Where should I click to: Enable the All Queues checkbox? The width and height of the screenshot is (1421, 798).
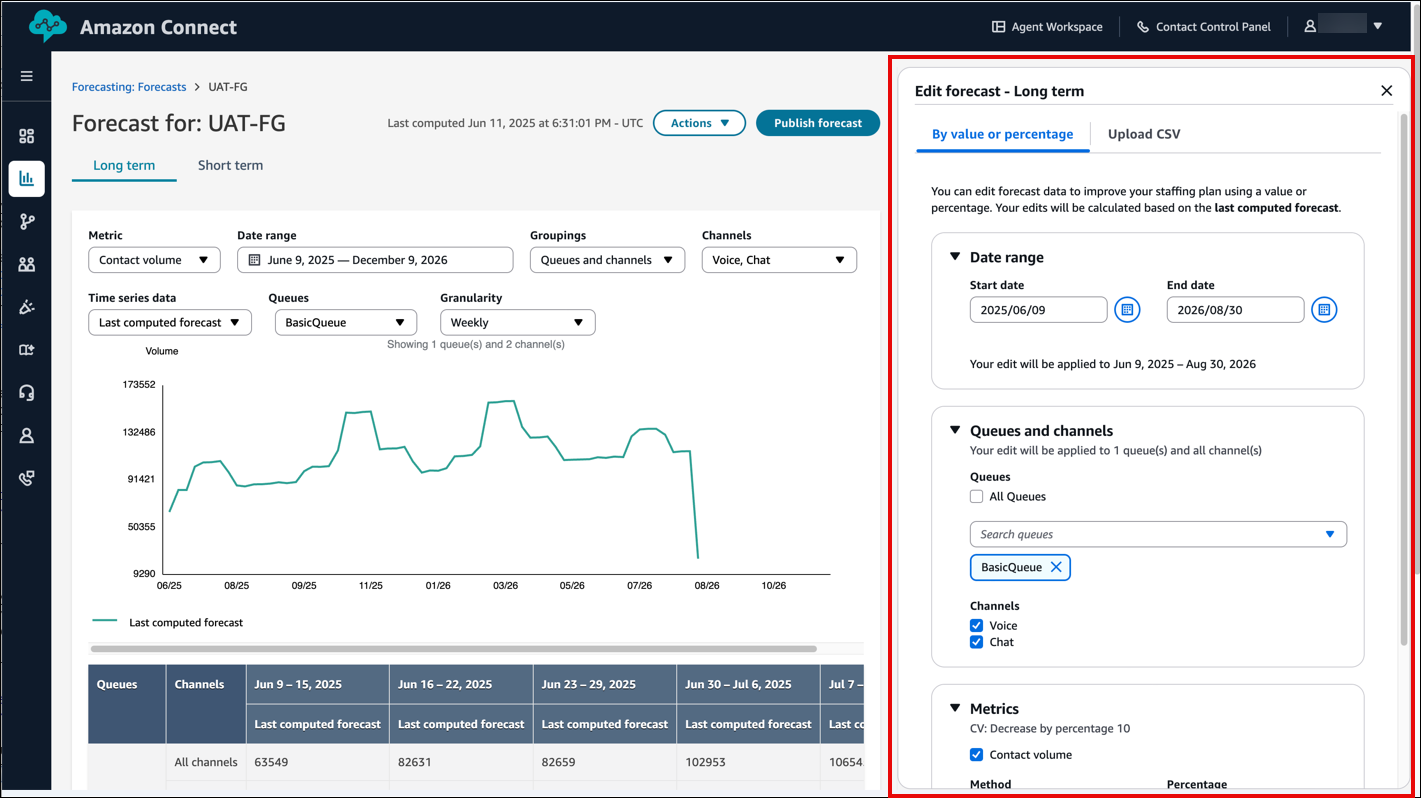(976, 496)
